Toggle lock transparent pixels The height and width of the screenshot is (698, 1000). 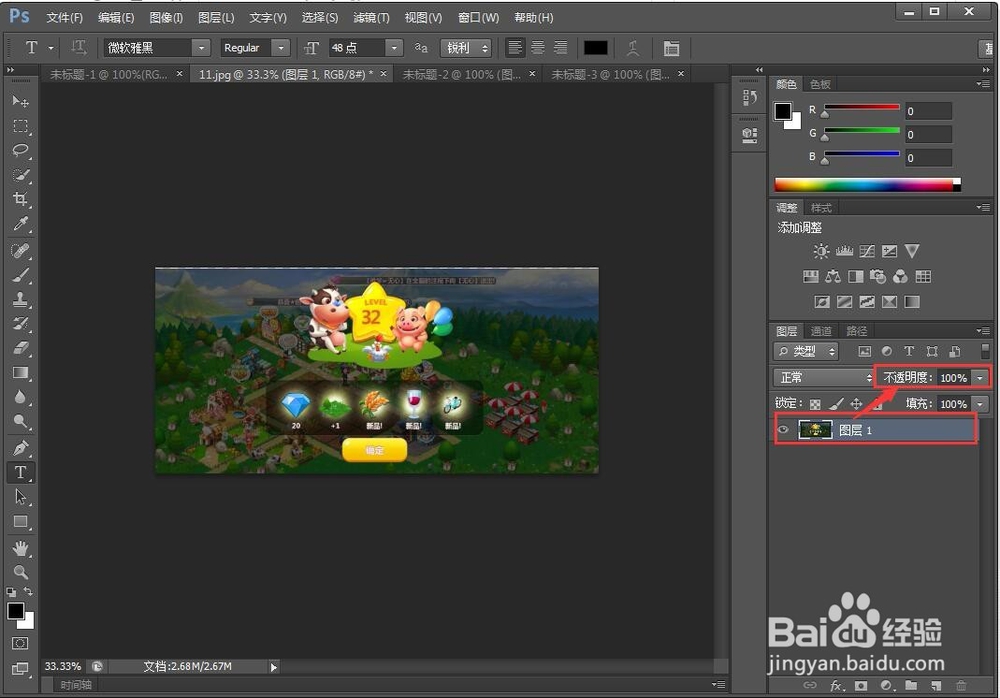pyautogui.click(x=815, y=404)
